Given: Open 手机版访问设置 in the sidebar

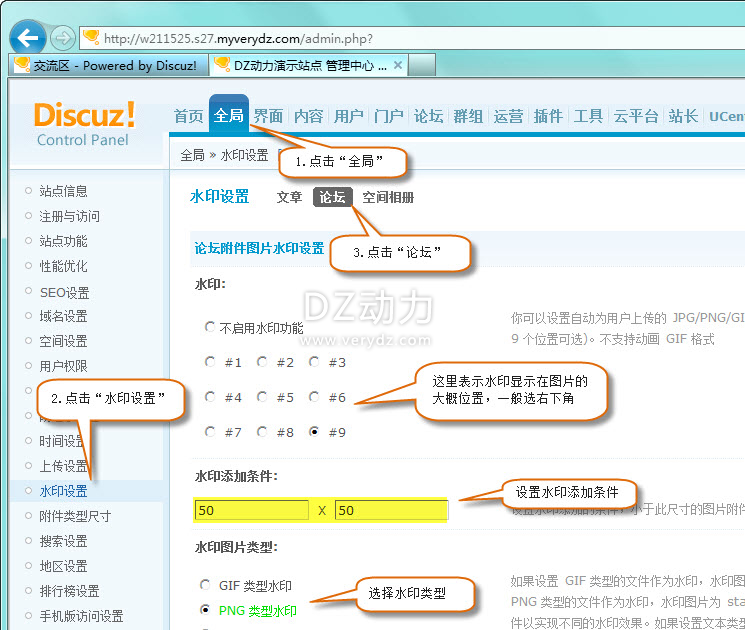Looking at the screenshot, I should 81,616.
